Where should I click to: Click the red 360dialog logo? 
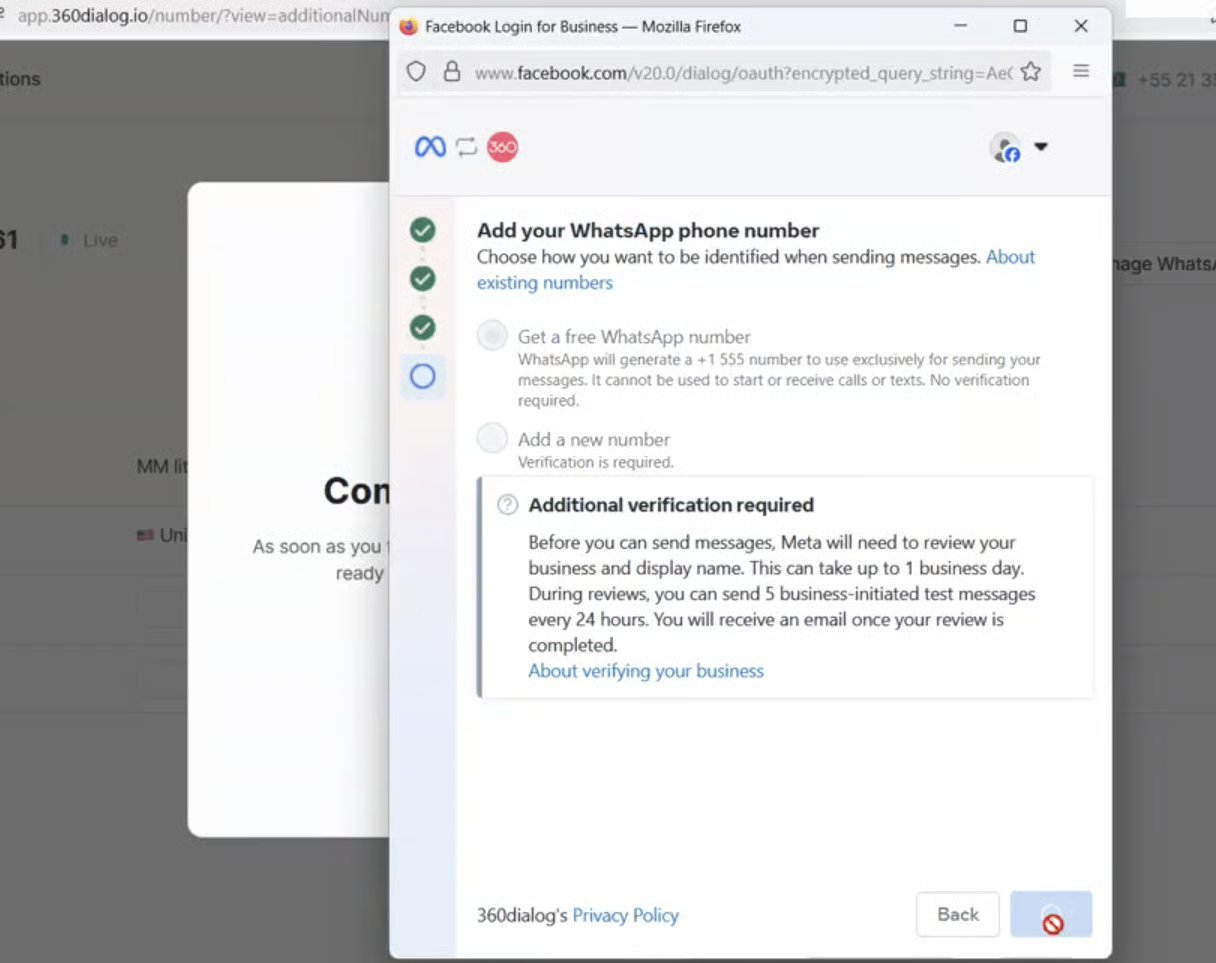502,147
